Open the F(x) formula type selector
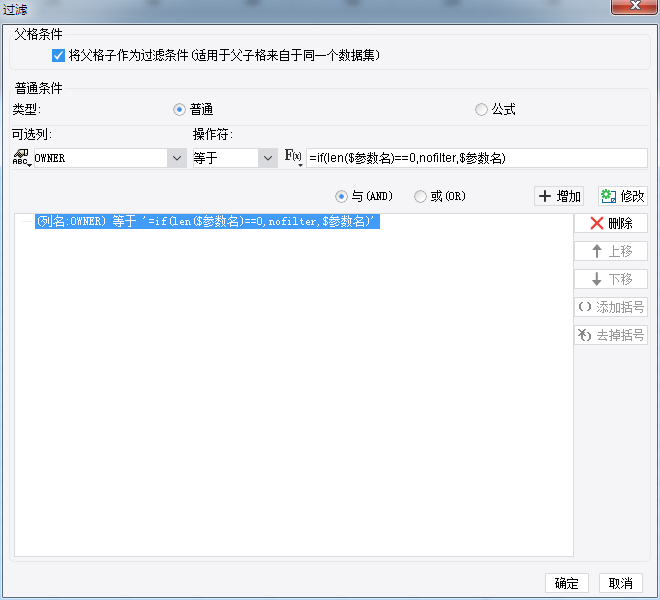This screenshot has width=660, height=600. (294, 158)
